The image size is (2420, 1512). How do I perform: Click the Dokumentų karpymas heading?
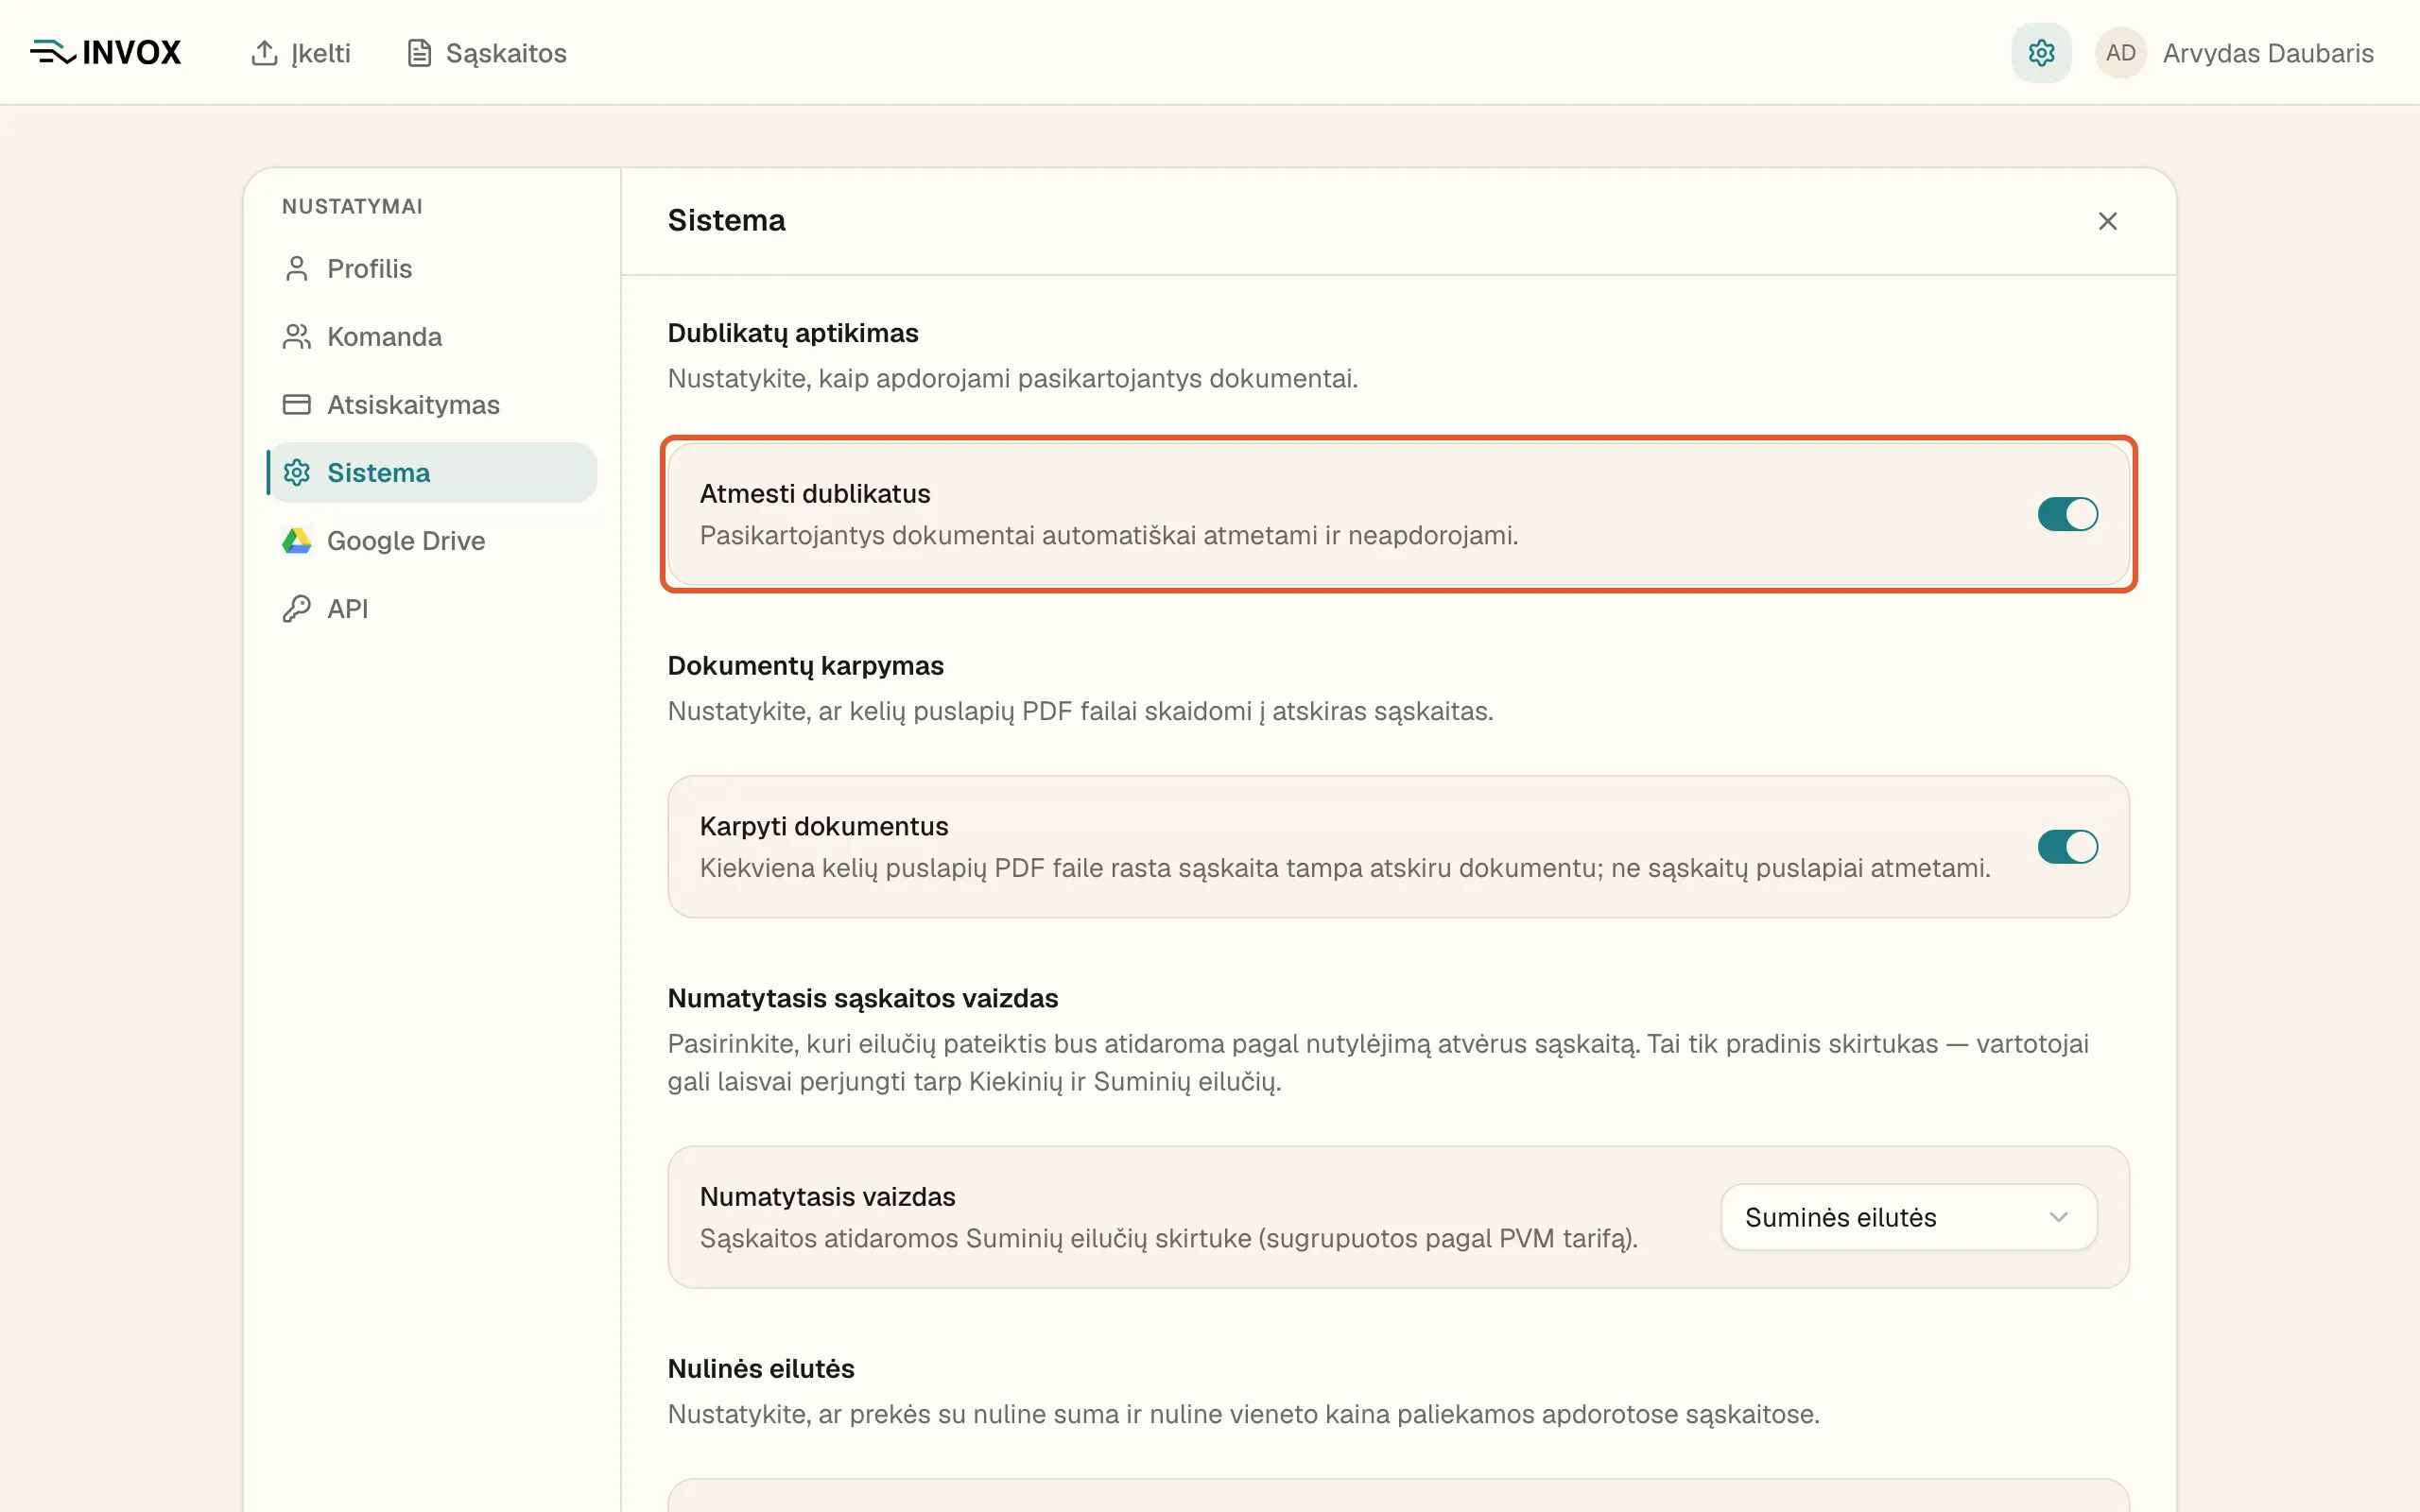[x=805, y=666]
